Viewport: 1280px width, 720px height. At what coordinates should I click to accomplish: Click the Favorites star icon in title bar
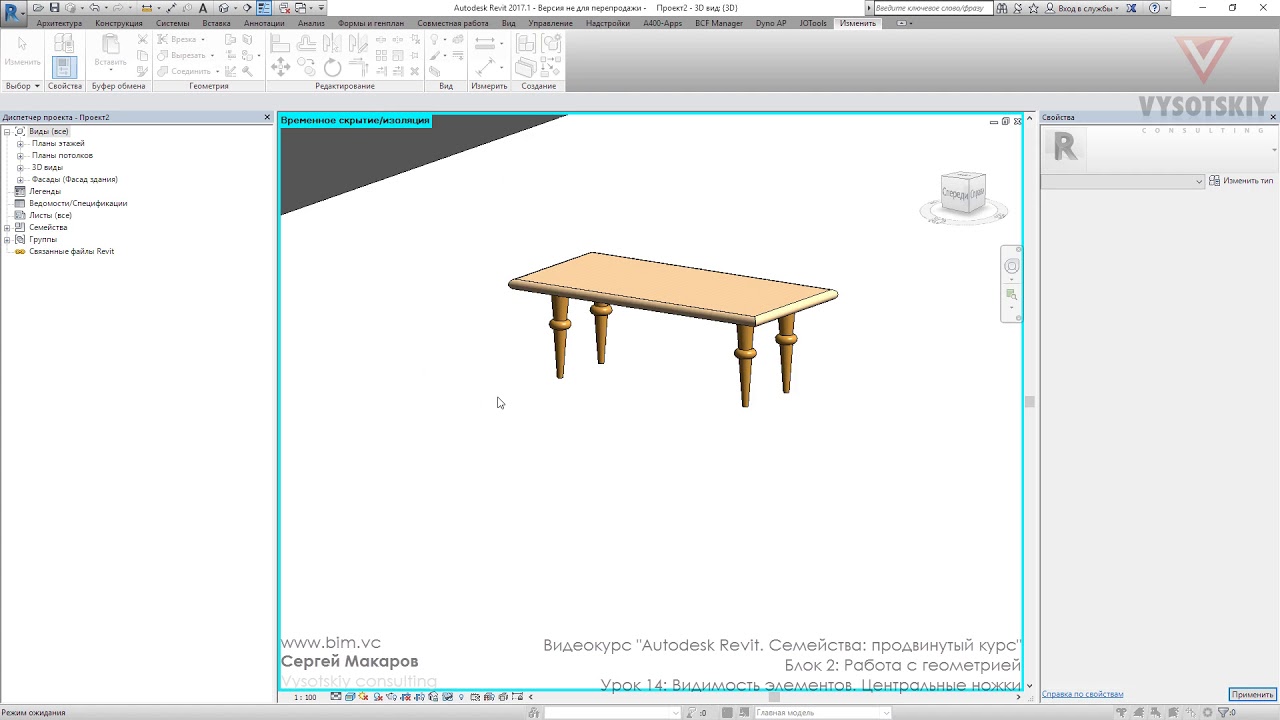(x=1033, y=8)
